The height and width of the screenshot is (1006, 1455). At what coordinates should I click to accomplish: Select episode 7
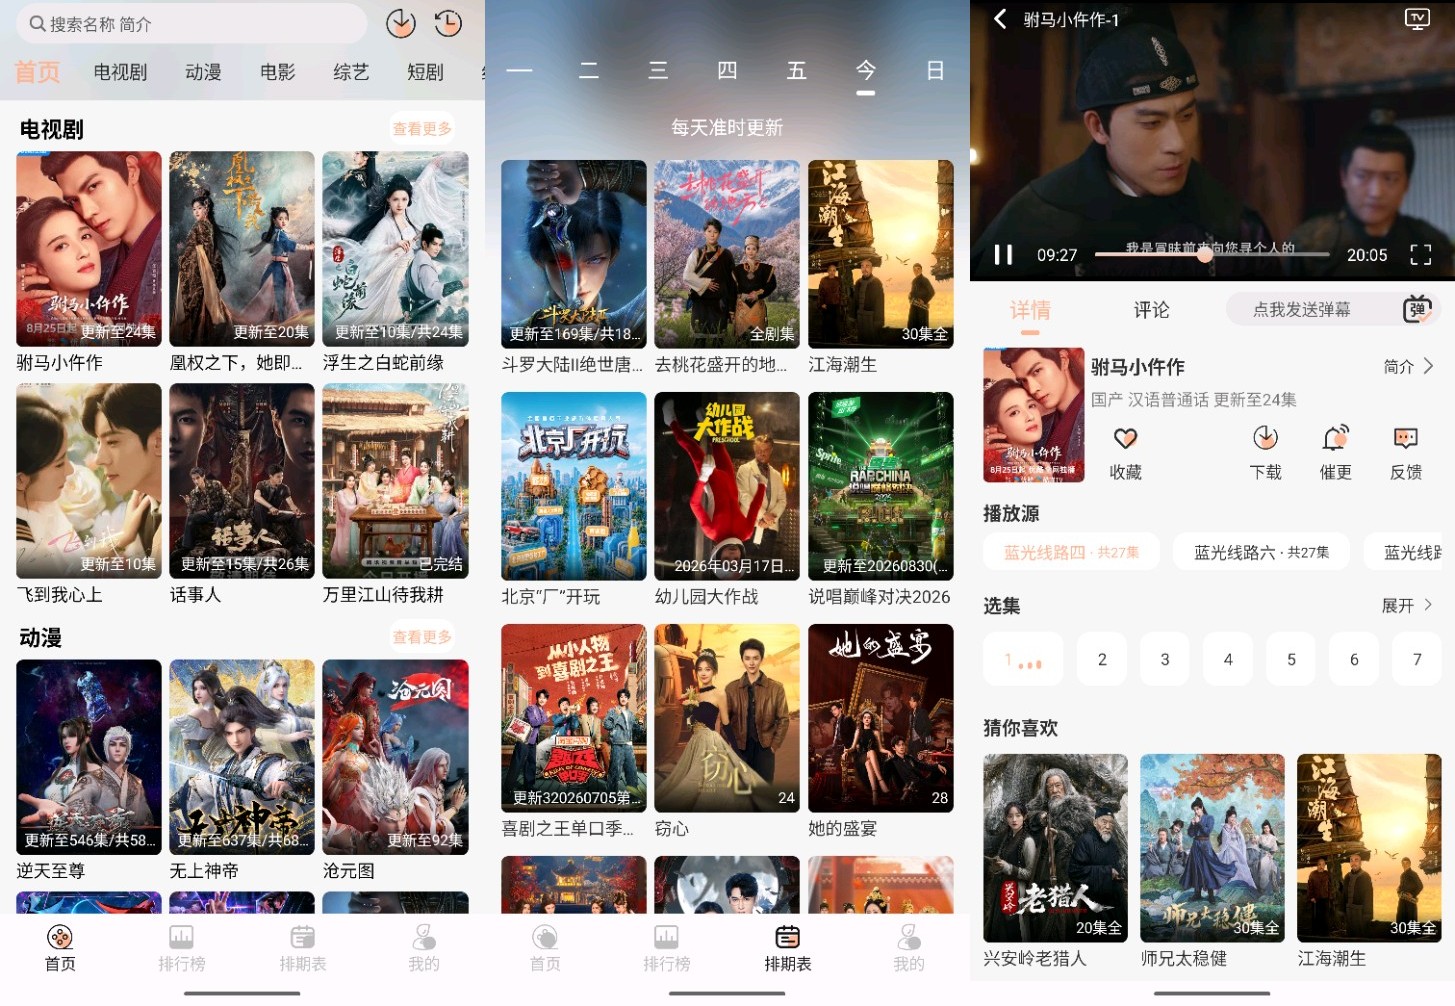tap(1417, 660)
